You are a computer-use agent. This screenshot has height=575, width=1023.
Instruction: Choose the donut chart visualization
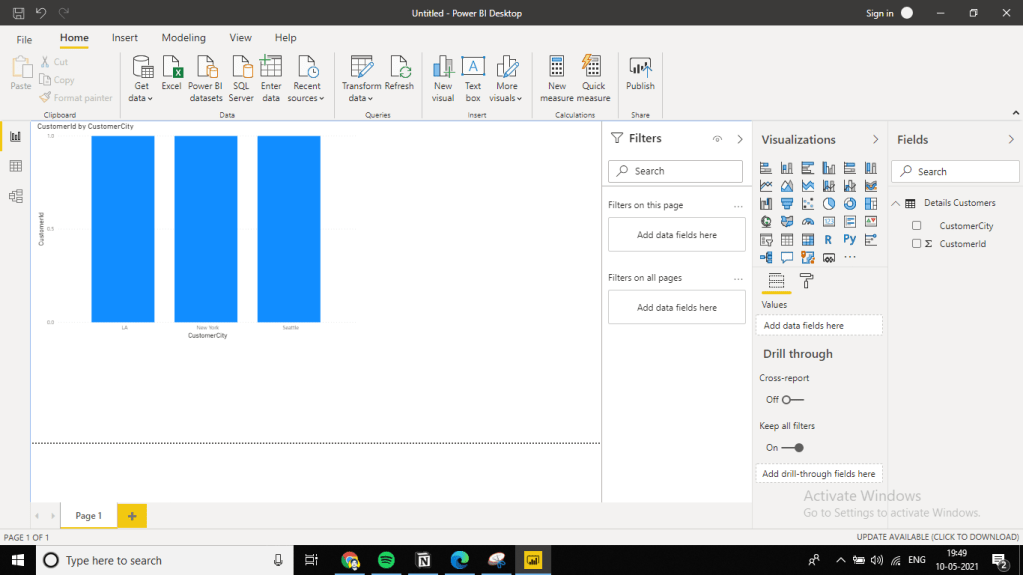click(850, 204)
